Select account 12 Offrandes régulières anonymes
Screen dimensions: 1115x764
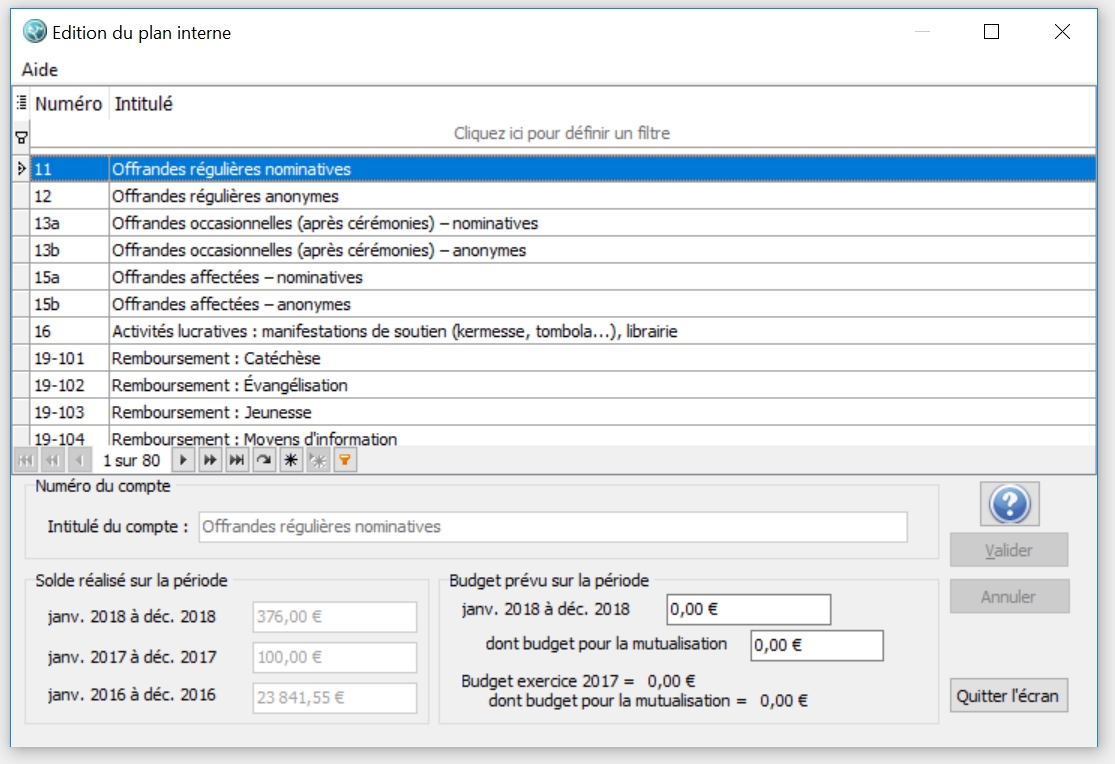pyautogui.click(x=225, y=196)
